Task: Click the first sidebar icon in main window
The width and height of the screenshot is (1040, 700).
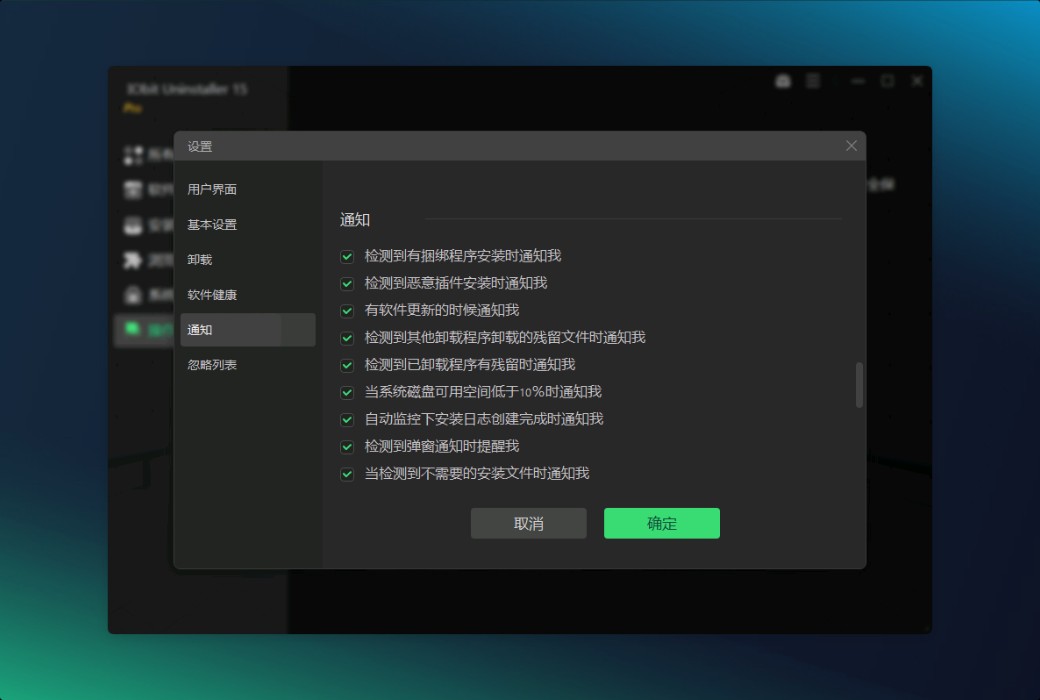Action: click(133, 155)
